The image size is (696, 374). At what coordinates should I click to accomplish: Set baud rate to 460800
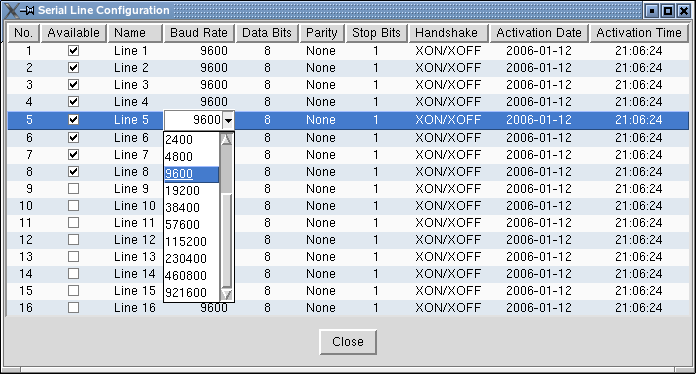(191, 276)
